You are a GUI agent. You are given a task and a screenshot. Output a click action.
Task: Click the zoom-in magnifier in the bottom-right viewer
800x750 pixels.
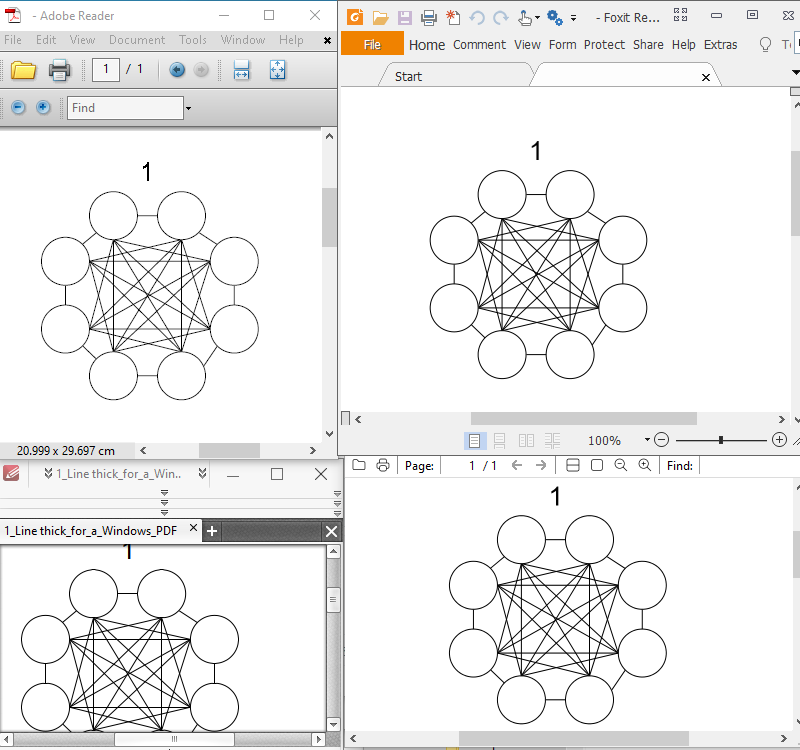point(643,464)
